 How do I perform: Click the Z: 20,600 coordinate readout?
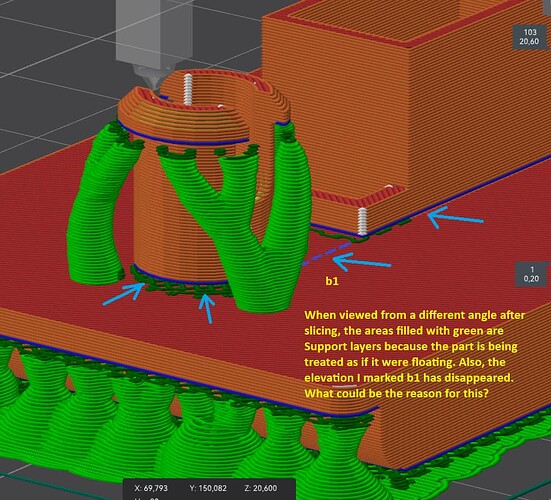pos(261,488)
